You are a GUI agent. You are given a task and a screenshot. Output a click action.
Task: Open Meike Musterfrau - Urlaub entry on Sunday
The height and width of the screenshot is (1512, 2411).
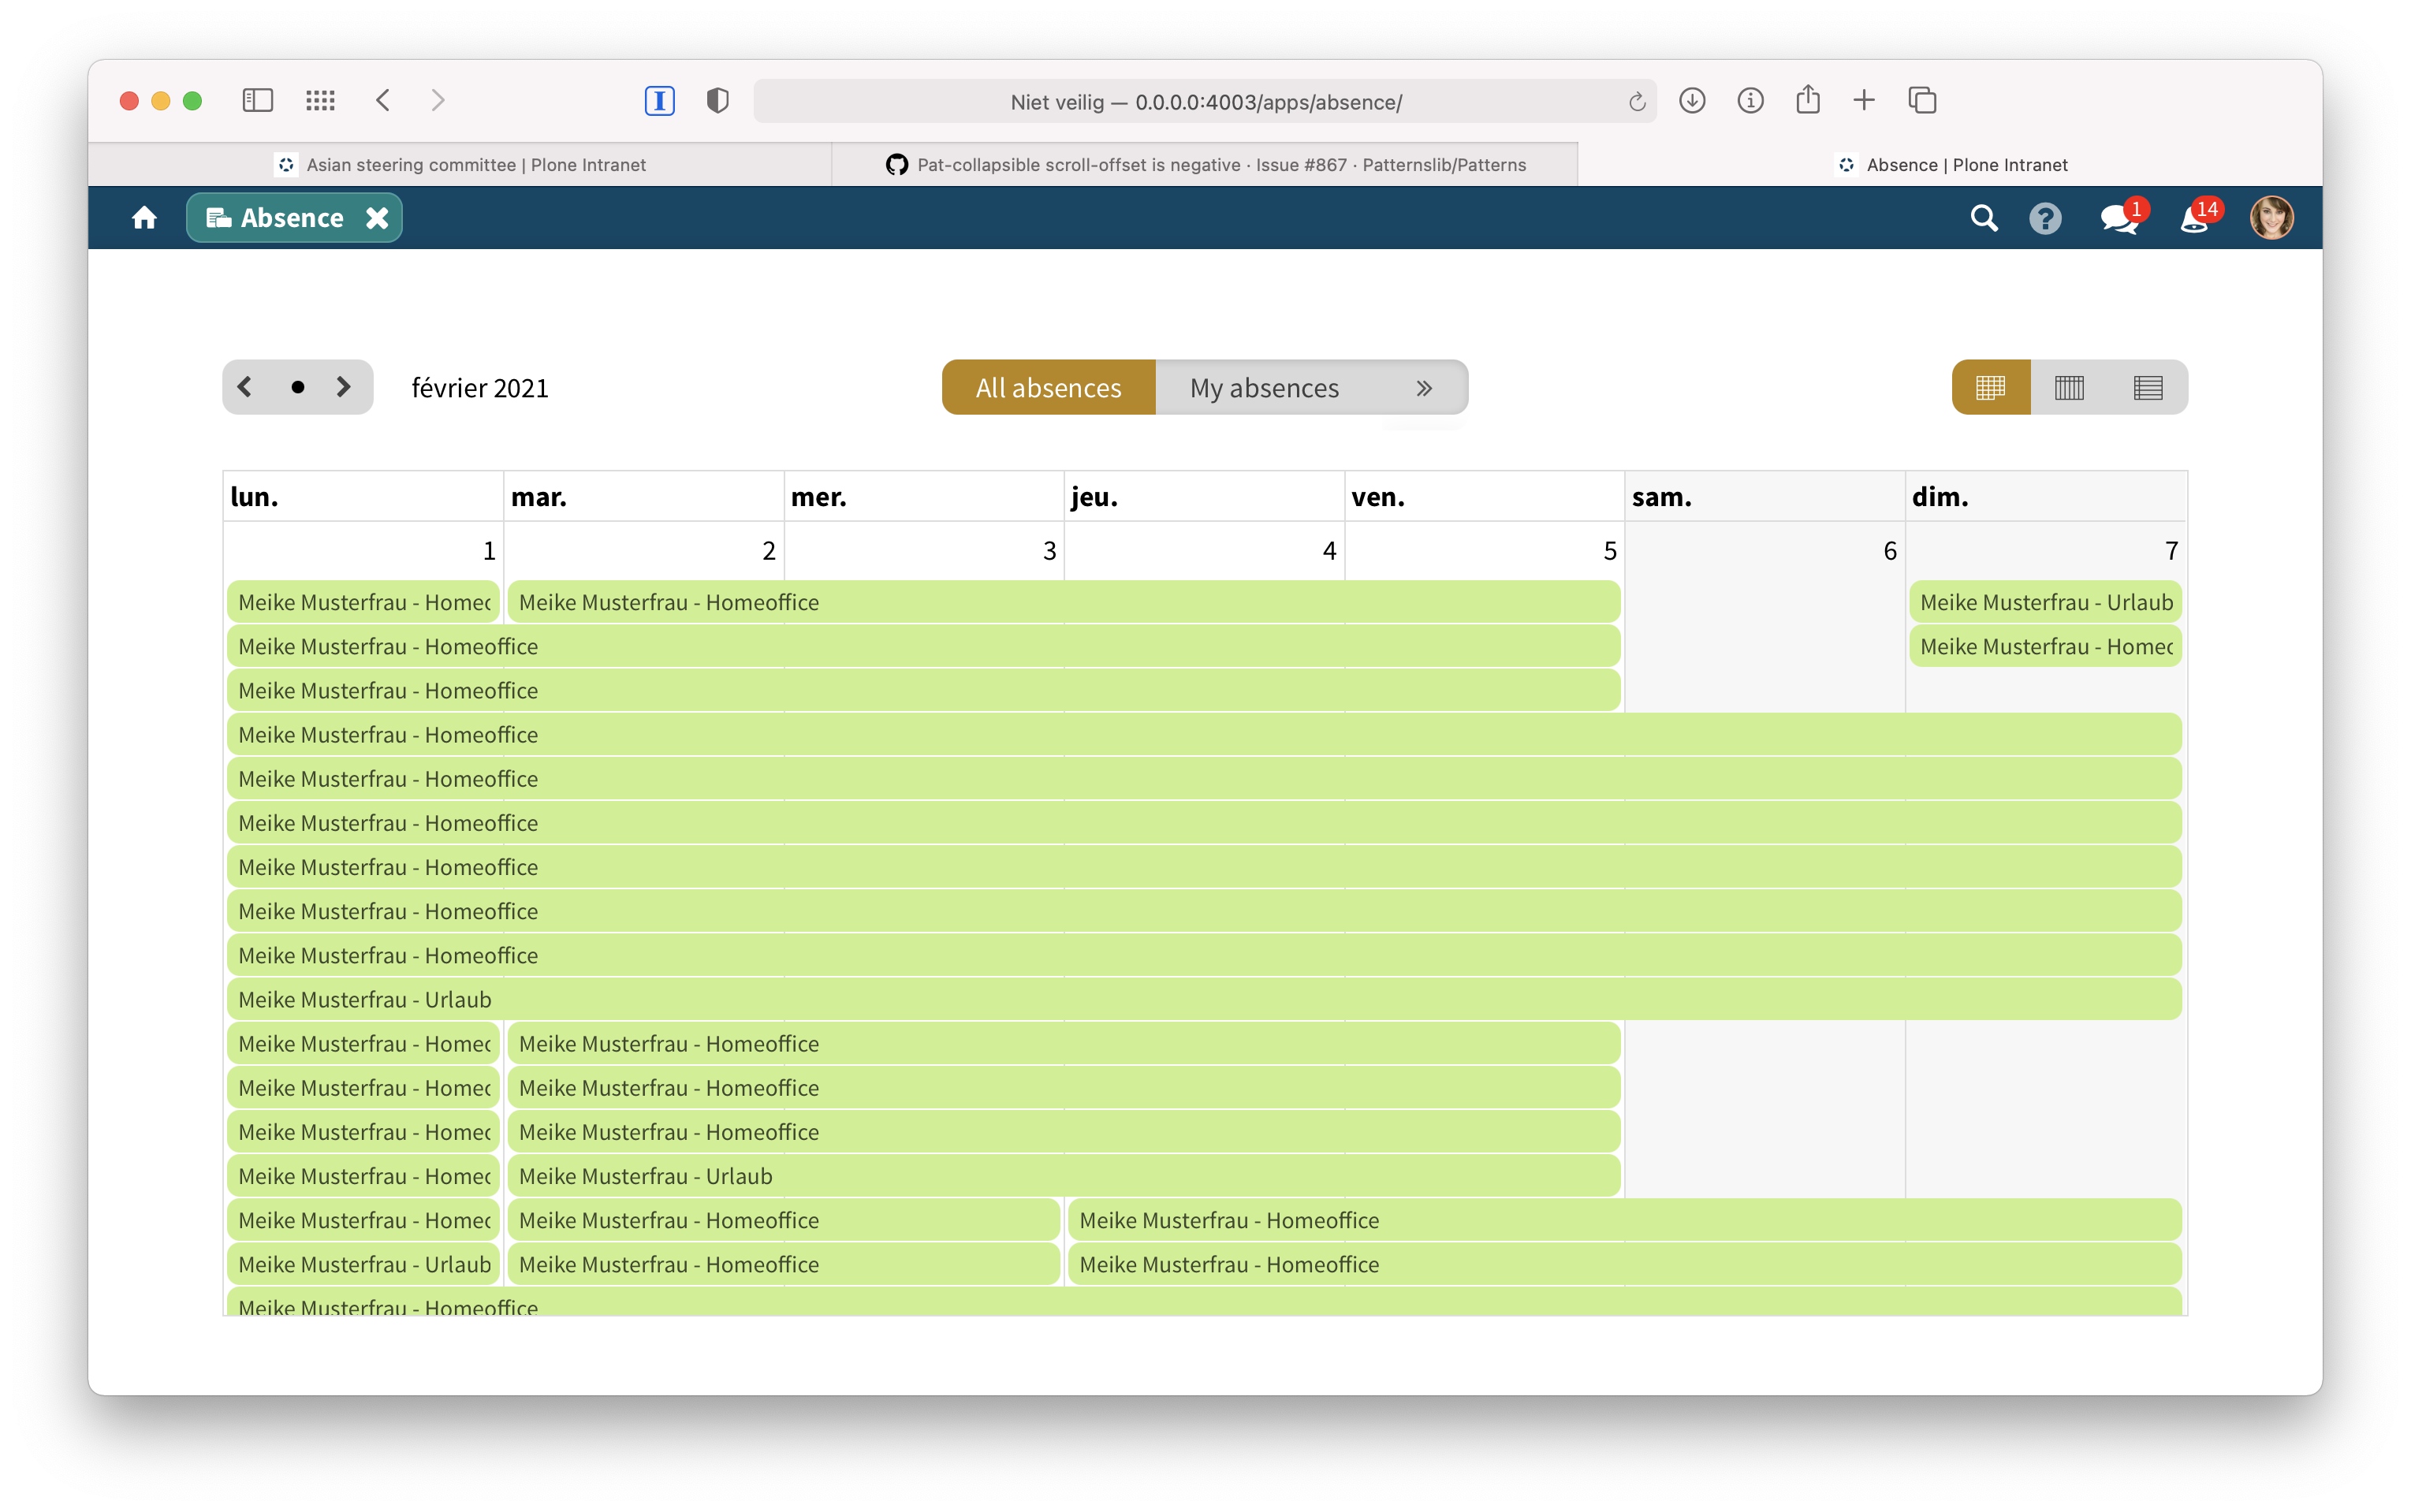pyautogui.click(x=2046, y=602)
